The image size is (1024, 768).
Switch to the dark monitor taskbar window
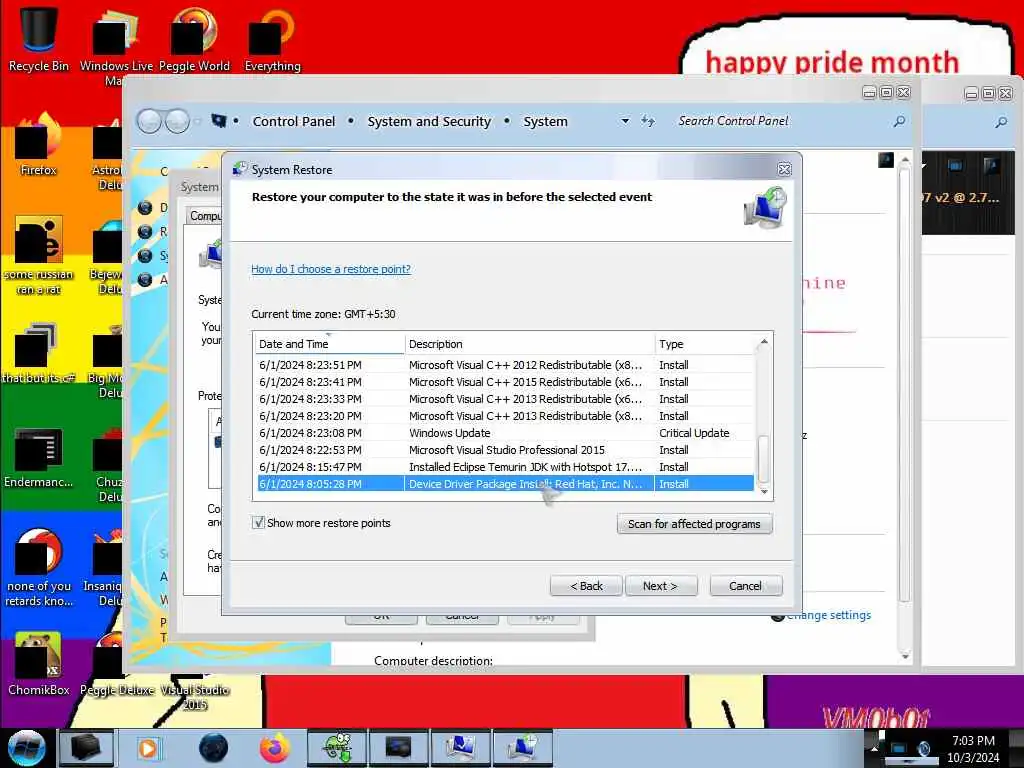[398, 748]
